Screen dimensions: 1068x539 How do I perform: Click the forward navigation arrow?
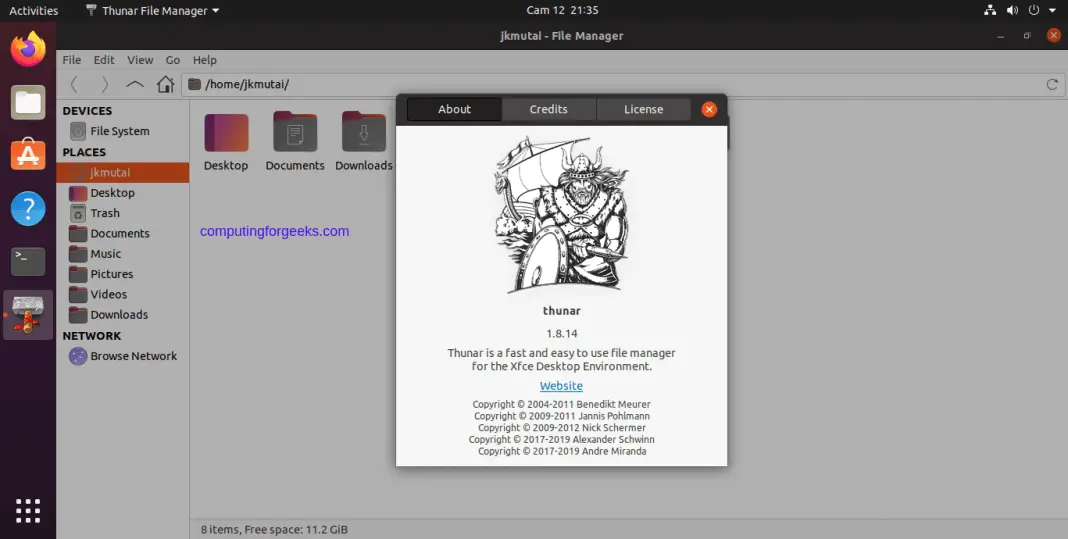[x=104, y=85]
